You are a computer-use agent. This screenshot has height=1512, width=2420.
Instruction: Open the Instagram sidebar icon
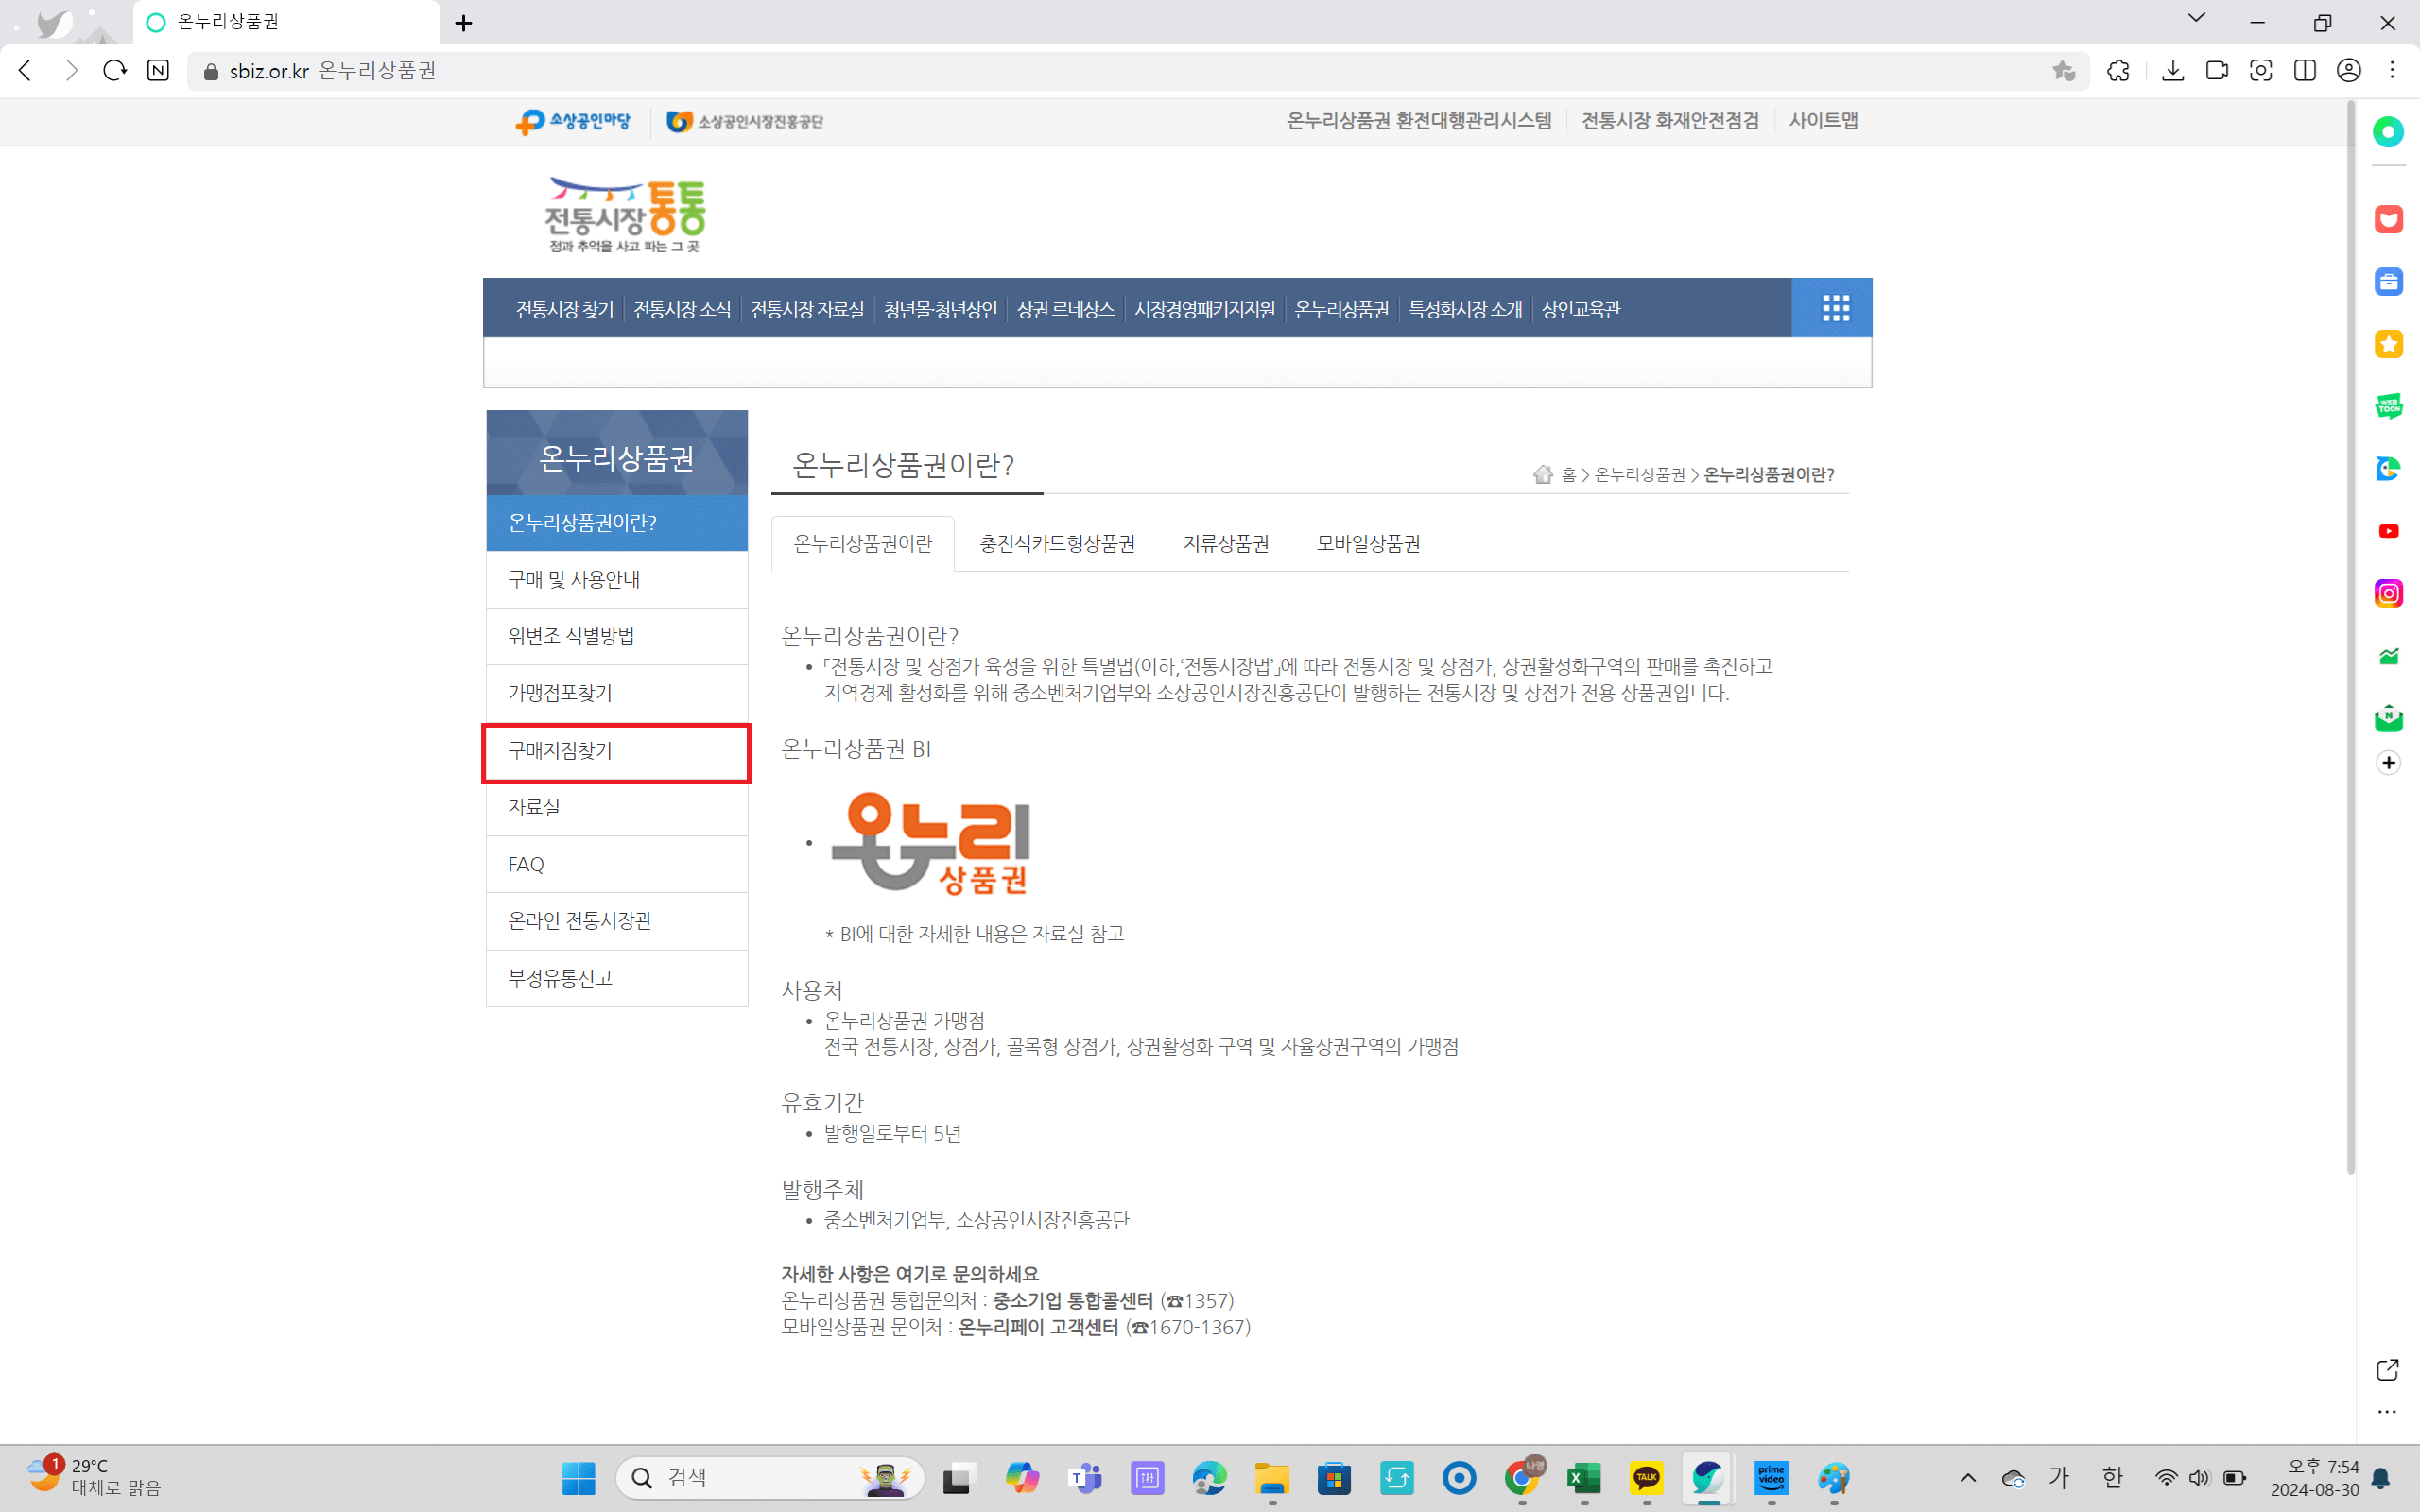point(2388,593)
